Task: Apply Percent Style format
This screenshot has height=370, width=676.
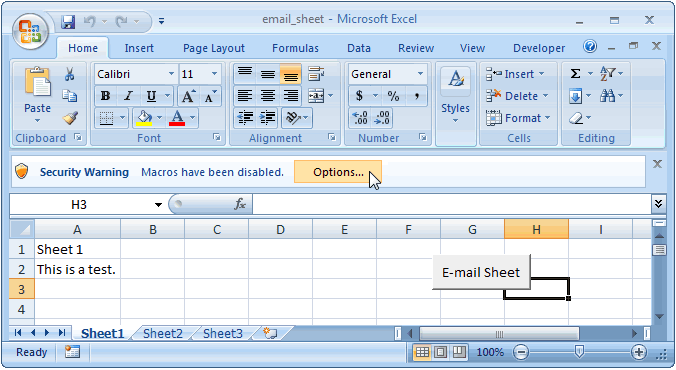Action: (x=393, y=96)
